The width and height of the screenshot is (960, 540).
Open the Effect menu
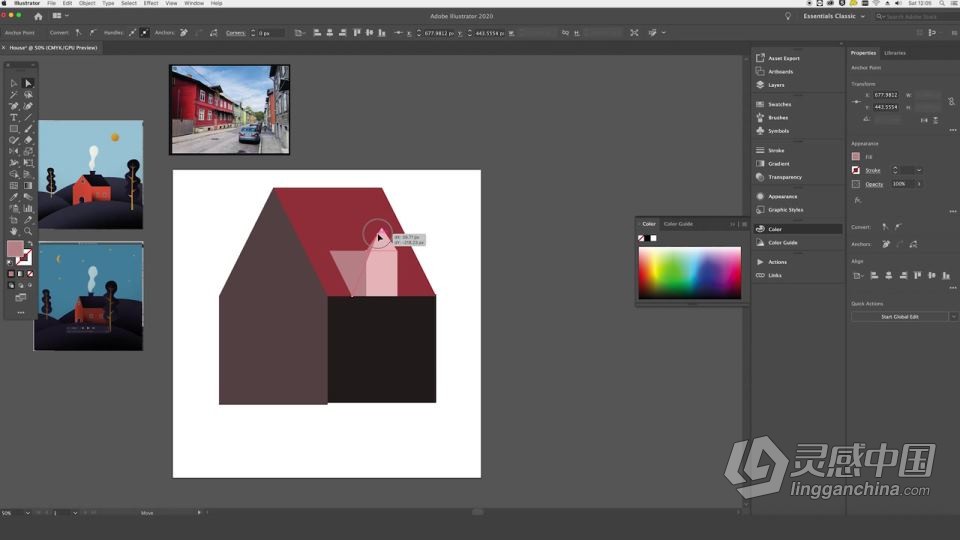coord(151,3)
